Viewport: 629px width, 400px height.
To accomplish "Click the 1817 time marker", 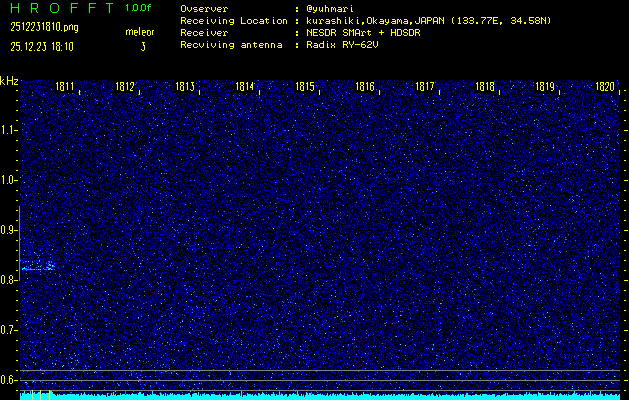I will click(x=425, y=87).
